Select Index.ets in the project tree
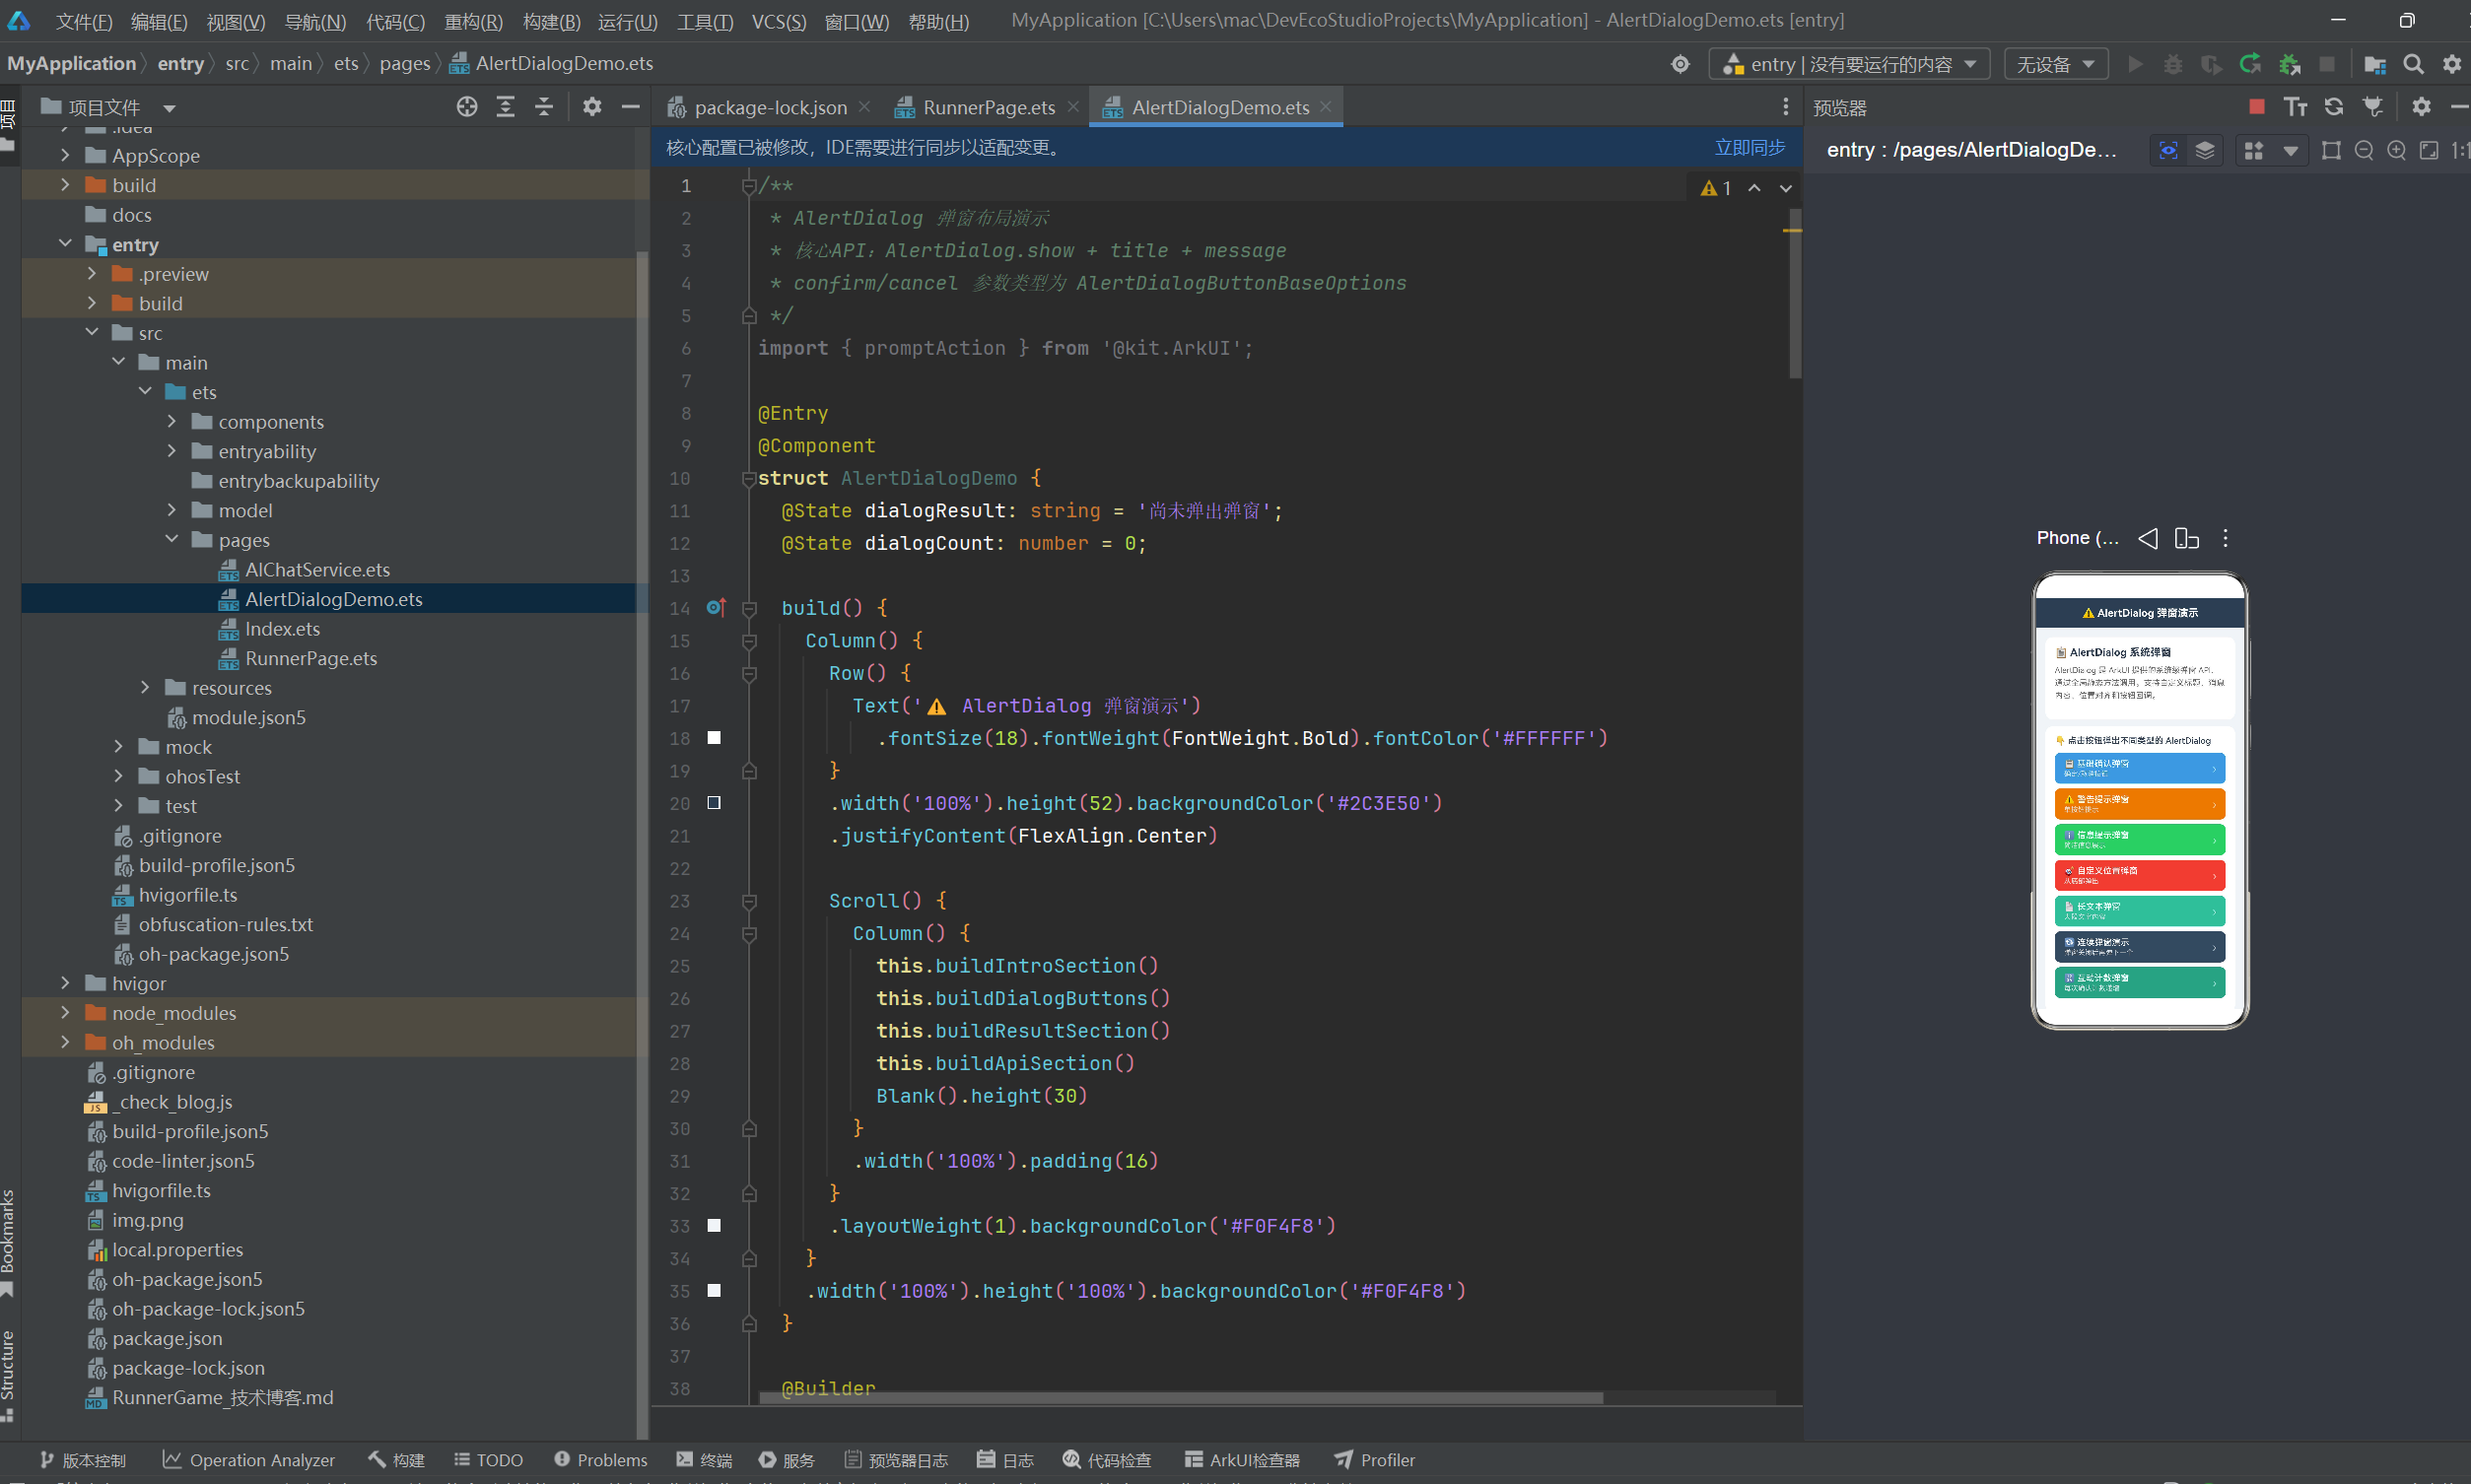The image size is (2471, 1484). 282,628
